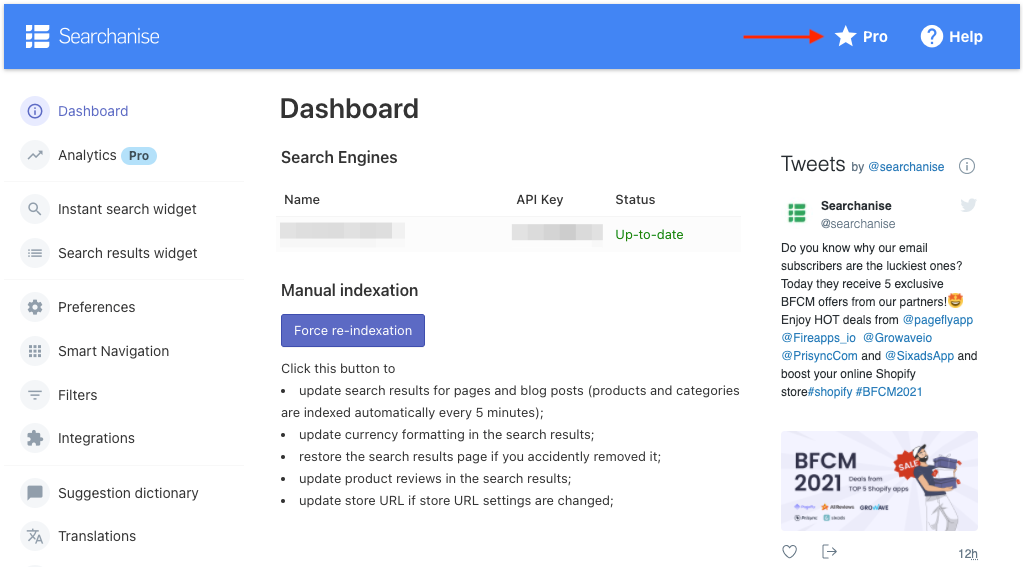Screen dimensions: 1023x567
Task: Open the @SixadsApp mention link
Action: [x=919, y=356]
